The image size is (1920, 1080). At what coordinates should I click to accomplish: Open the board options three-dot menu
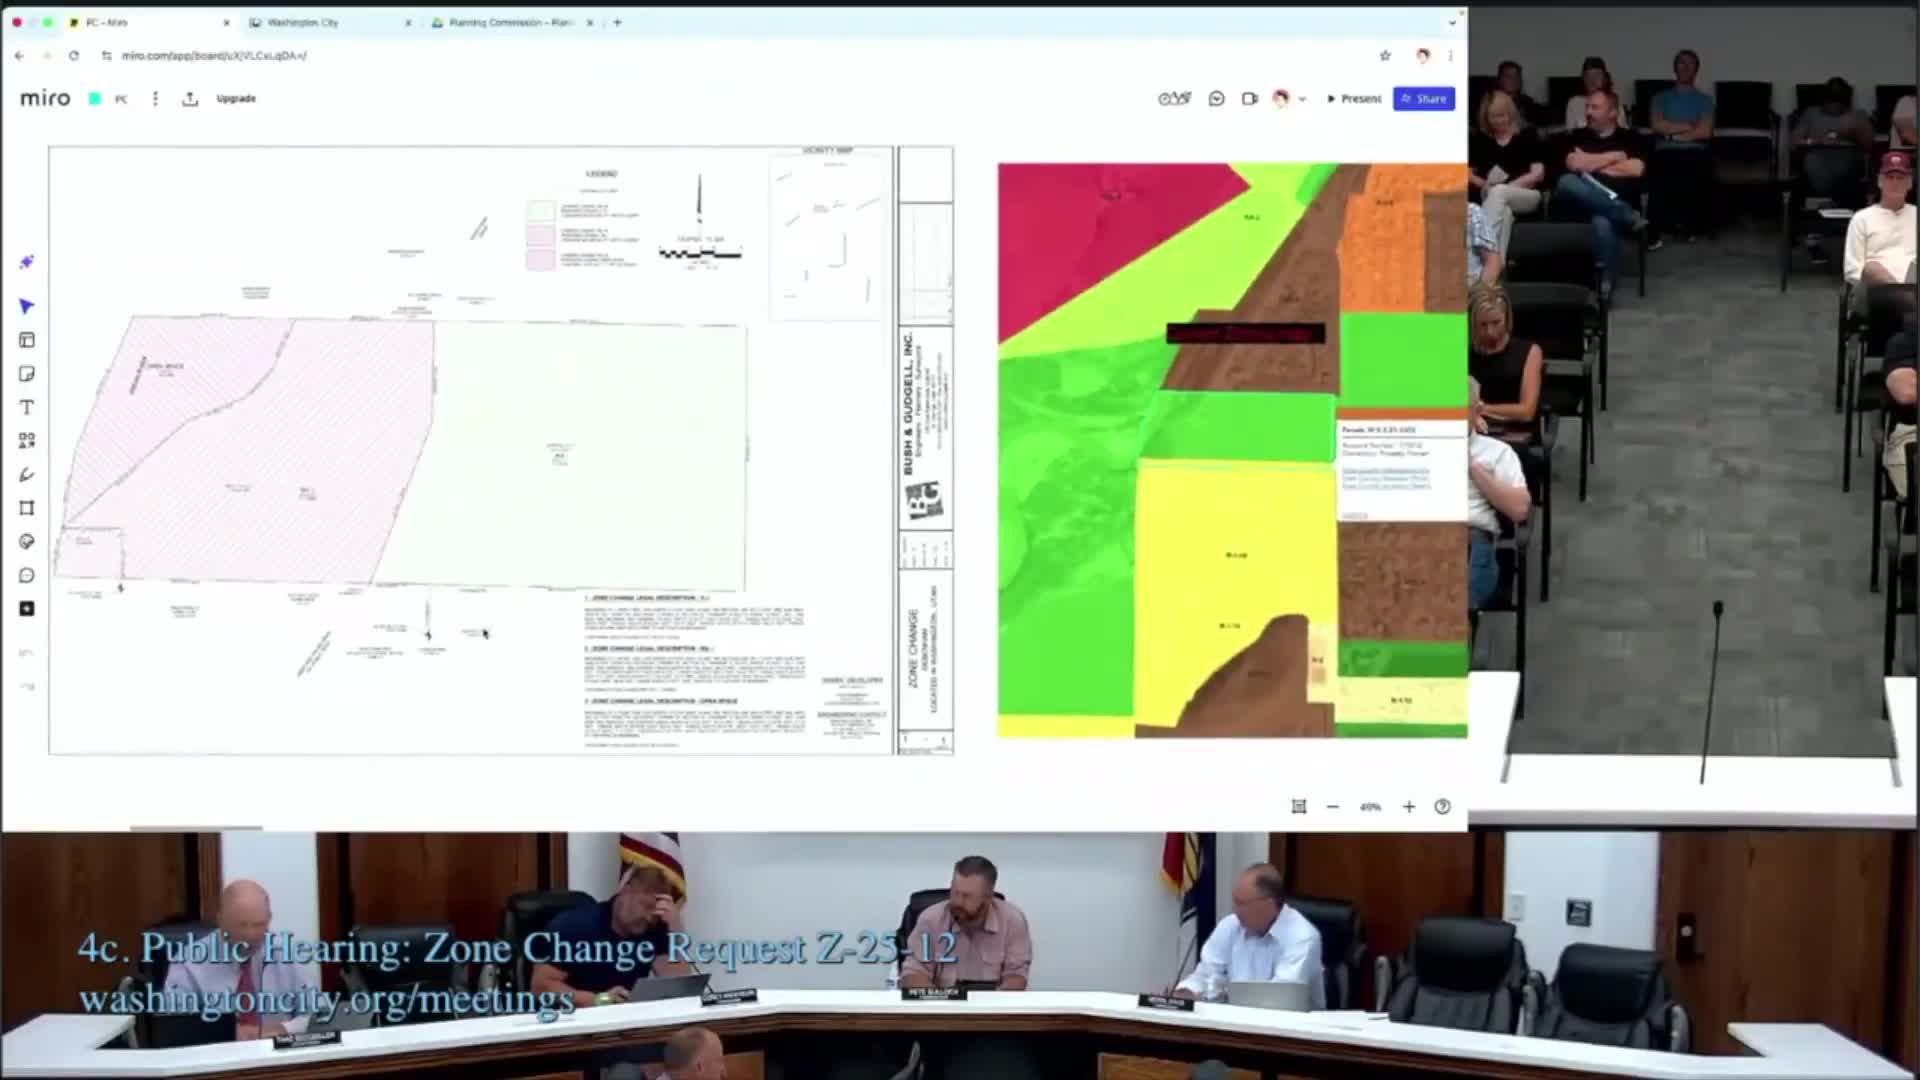tap(155, 99)
